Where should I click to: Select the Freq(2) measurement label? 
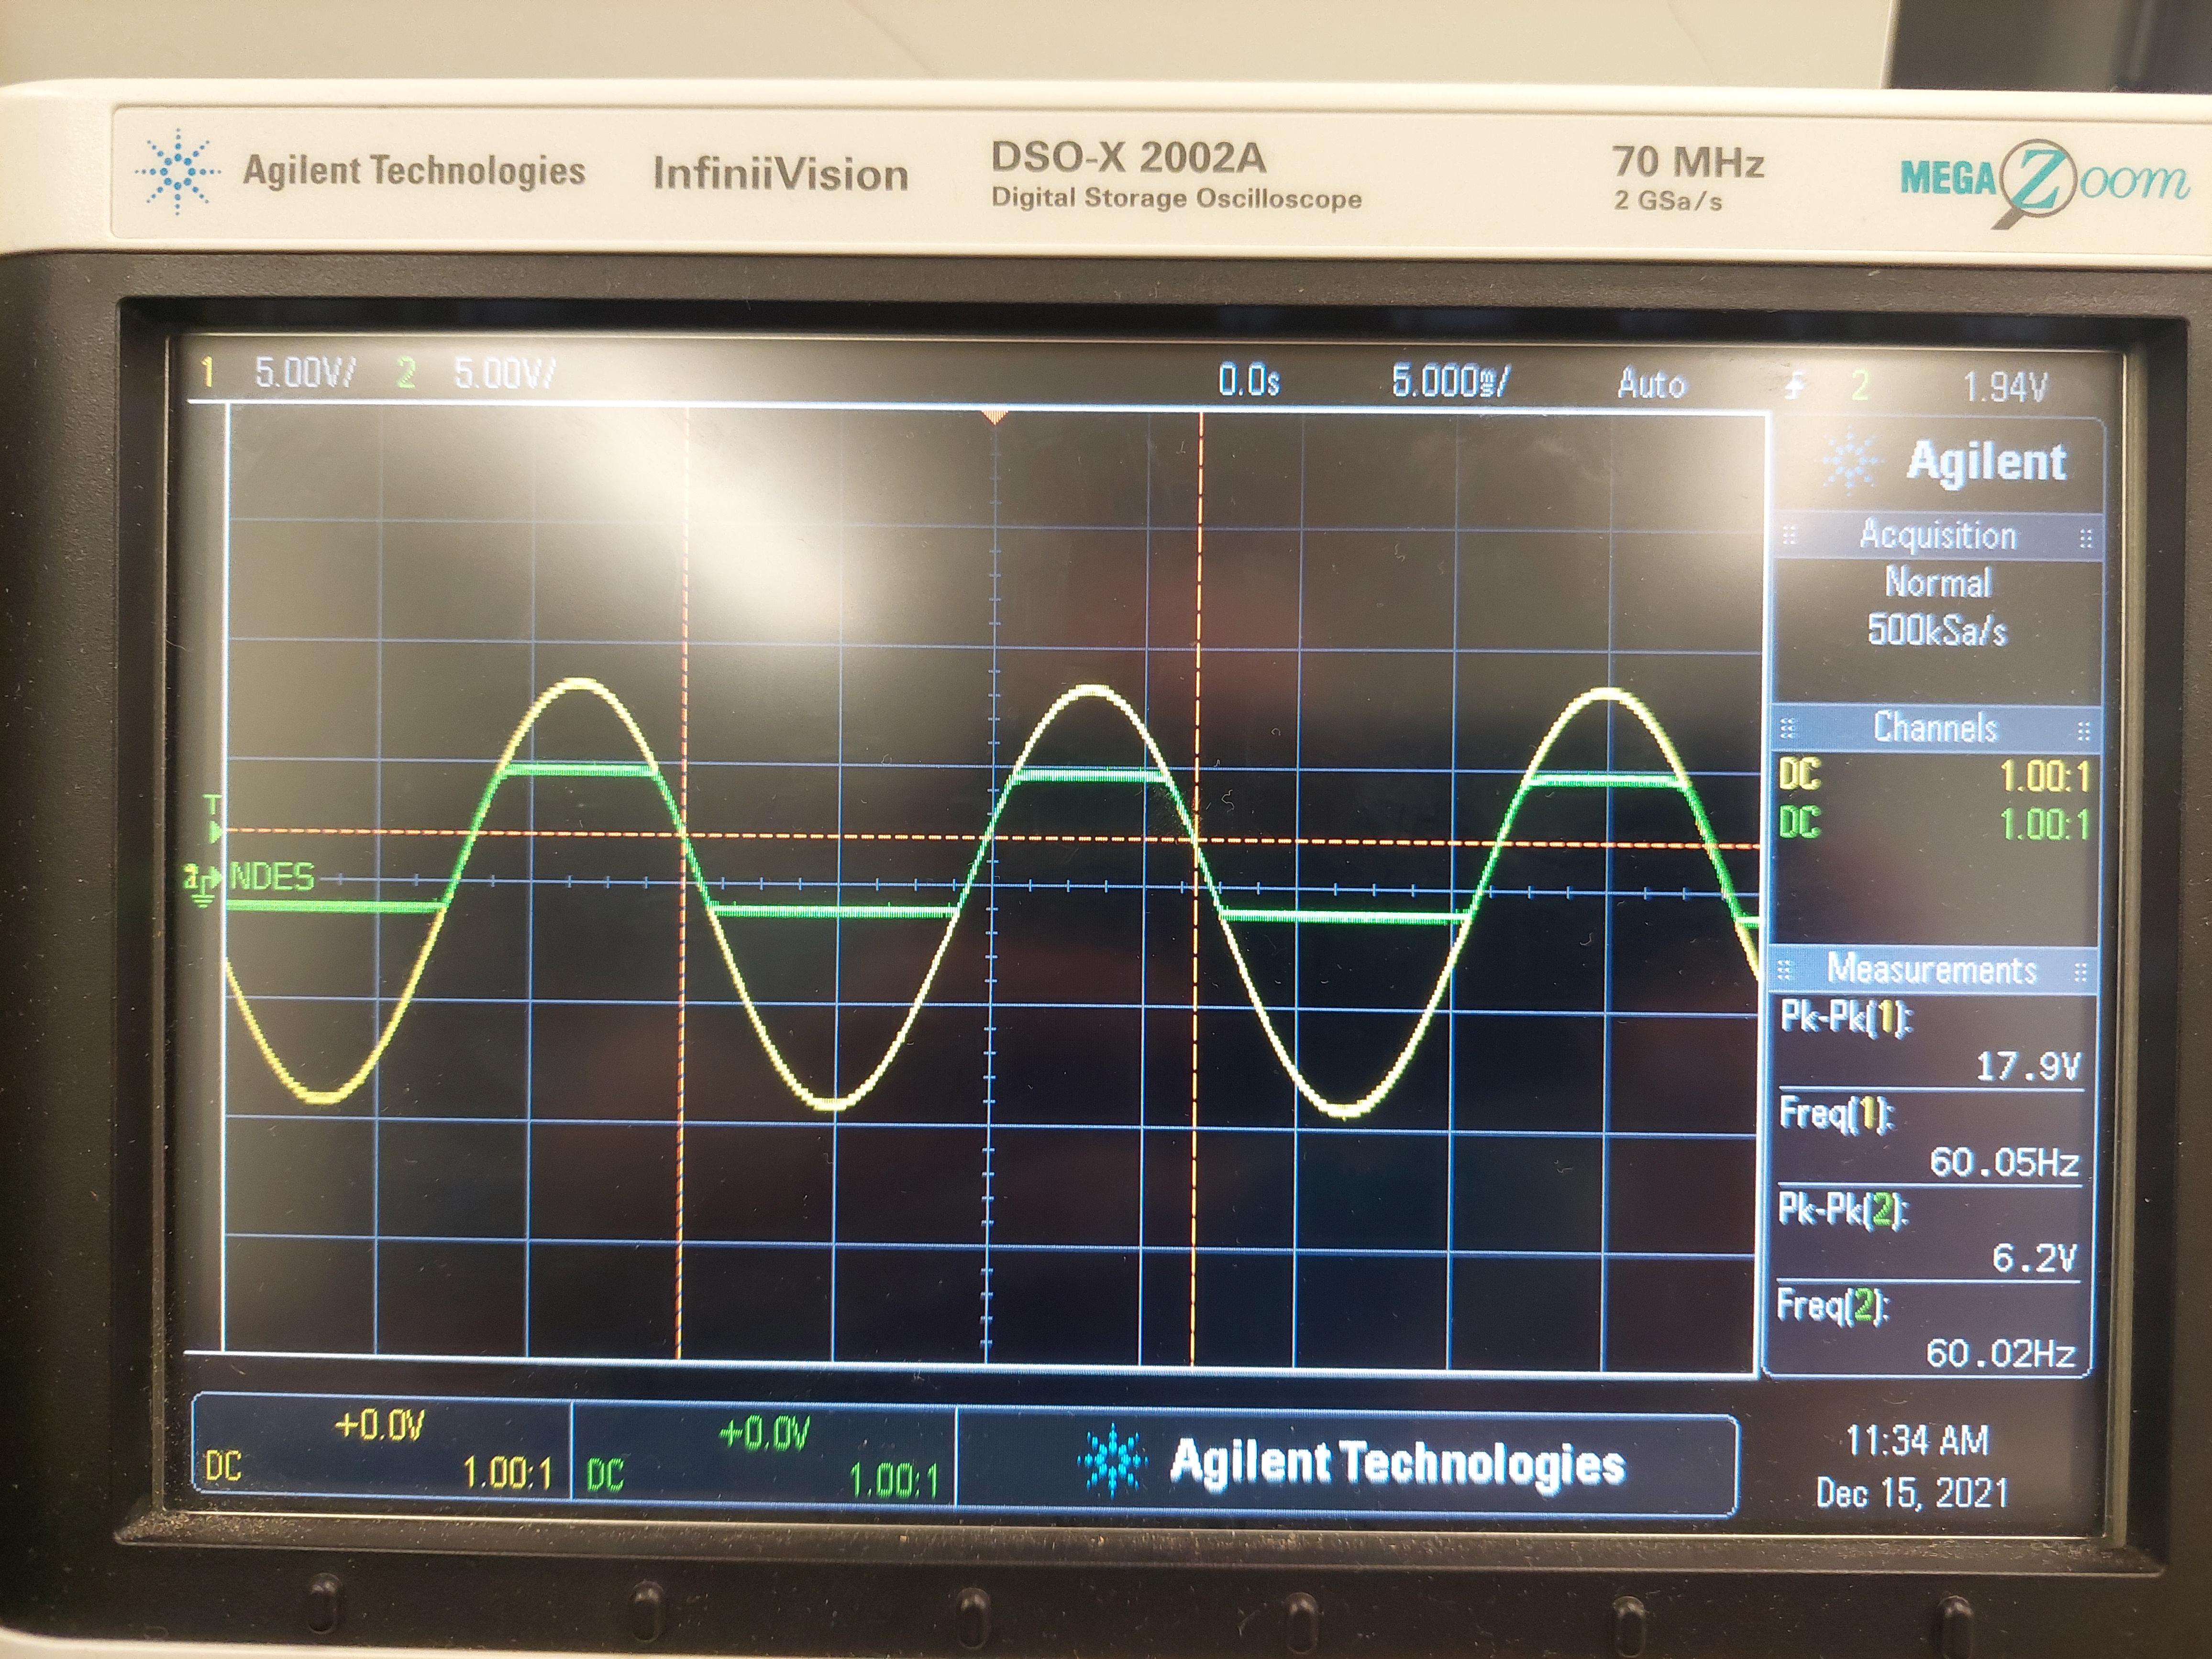click(1832, 1306)
